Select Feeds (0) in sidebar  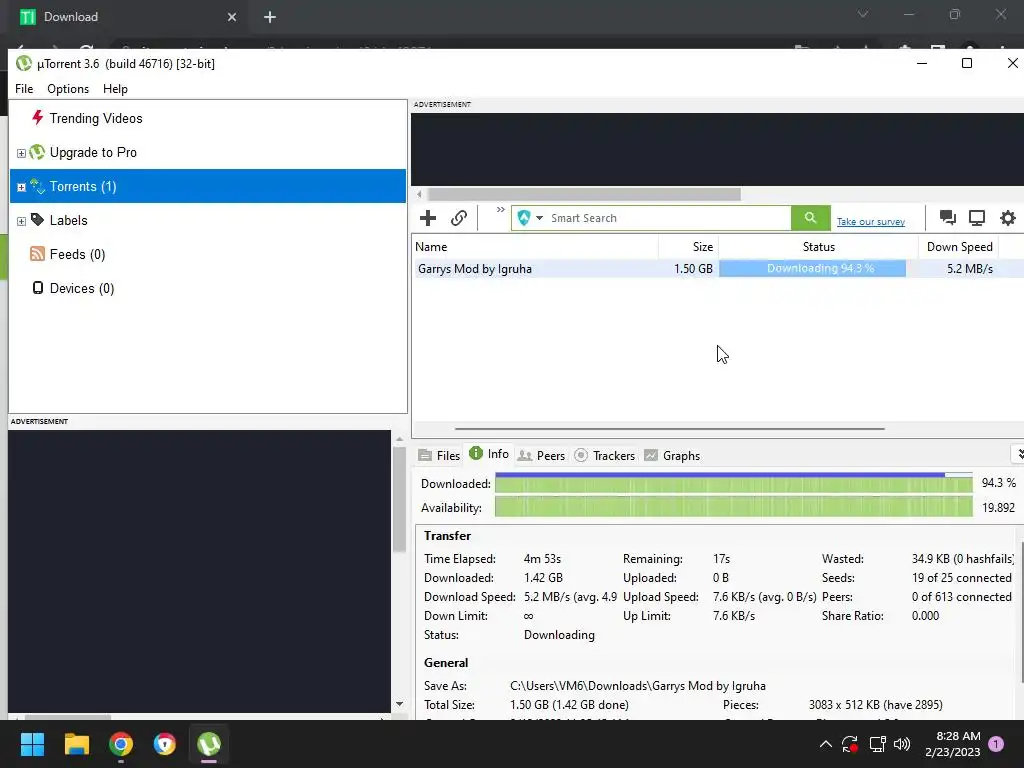click(77, 254)
